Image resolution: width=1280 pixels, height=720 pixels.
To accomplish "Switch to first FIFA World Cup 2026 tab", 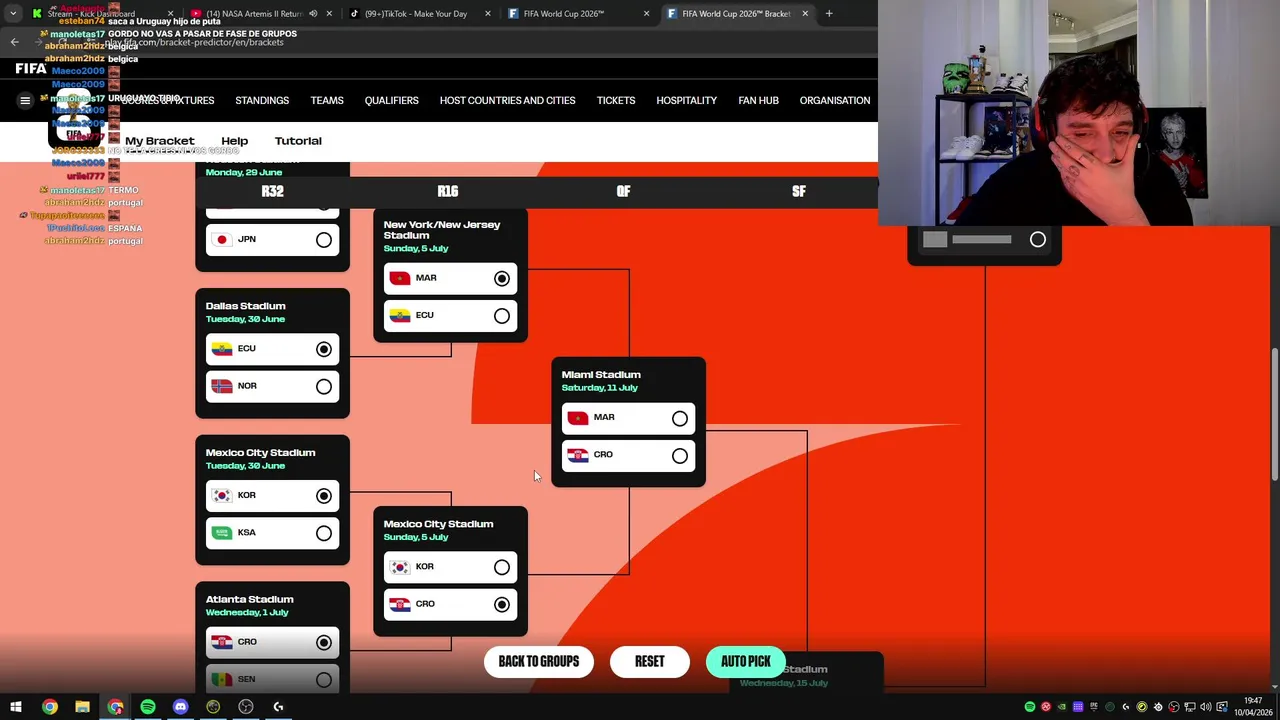I will pyautogui.click(x=578, y=14).
